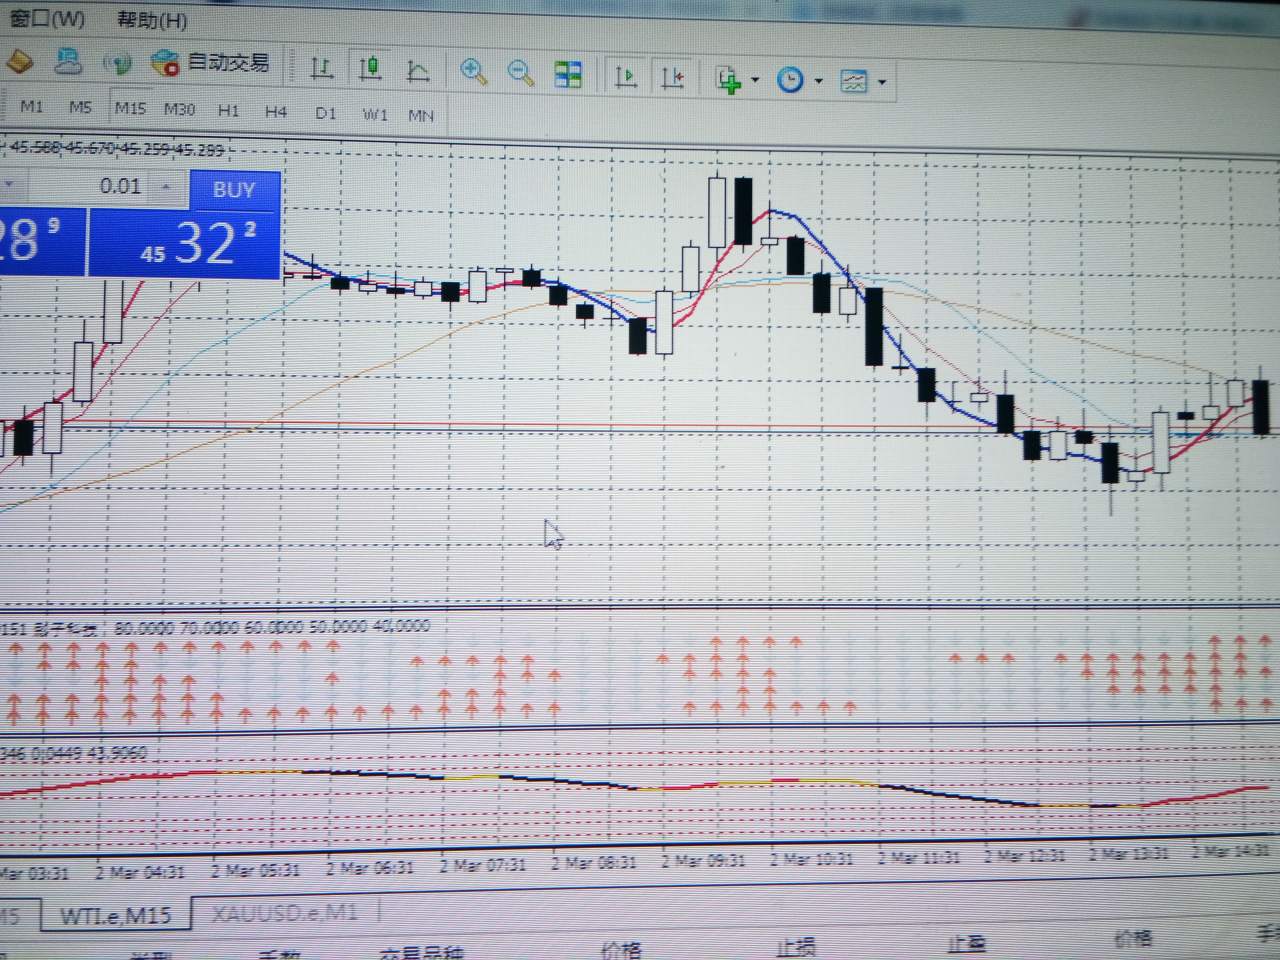The width and height of the screenshot is (1280, 960).
Task: Open the 窗口(W) menu
Action: tap(47, 19)
